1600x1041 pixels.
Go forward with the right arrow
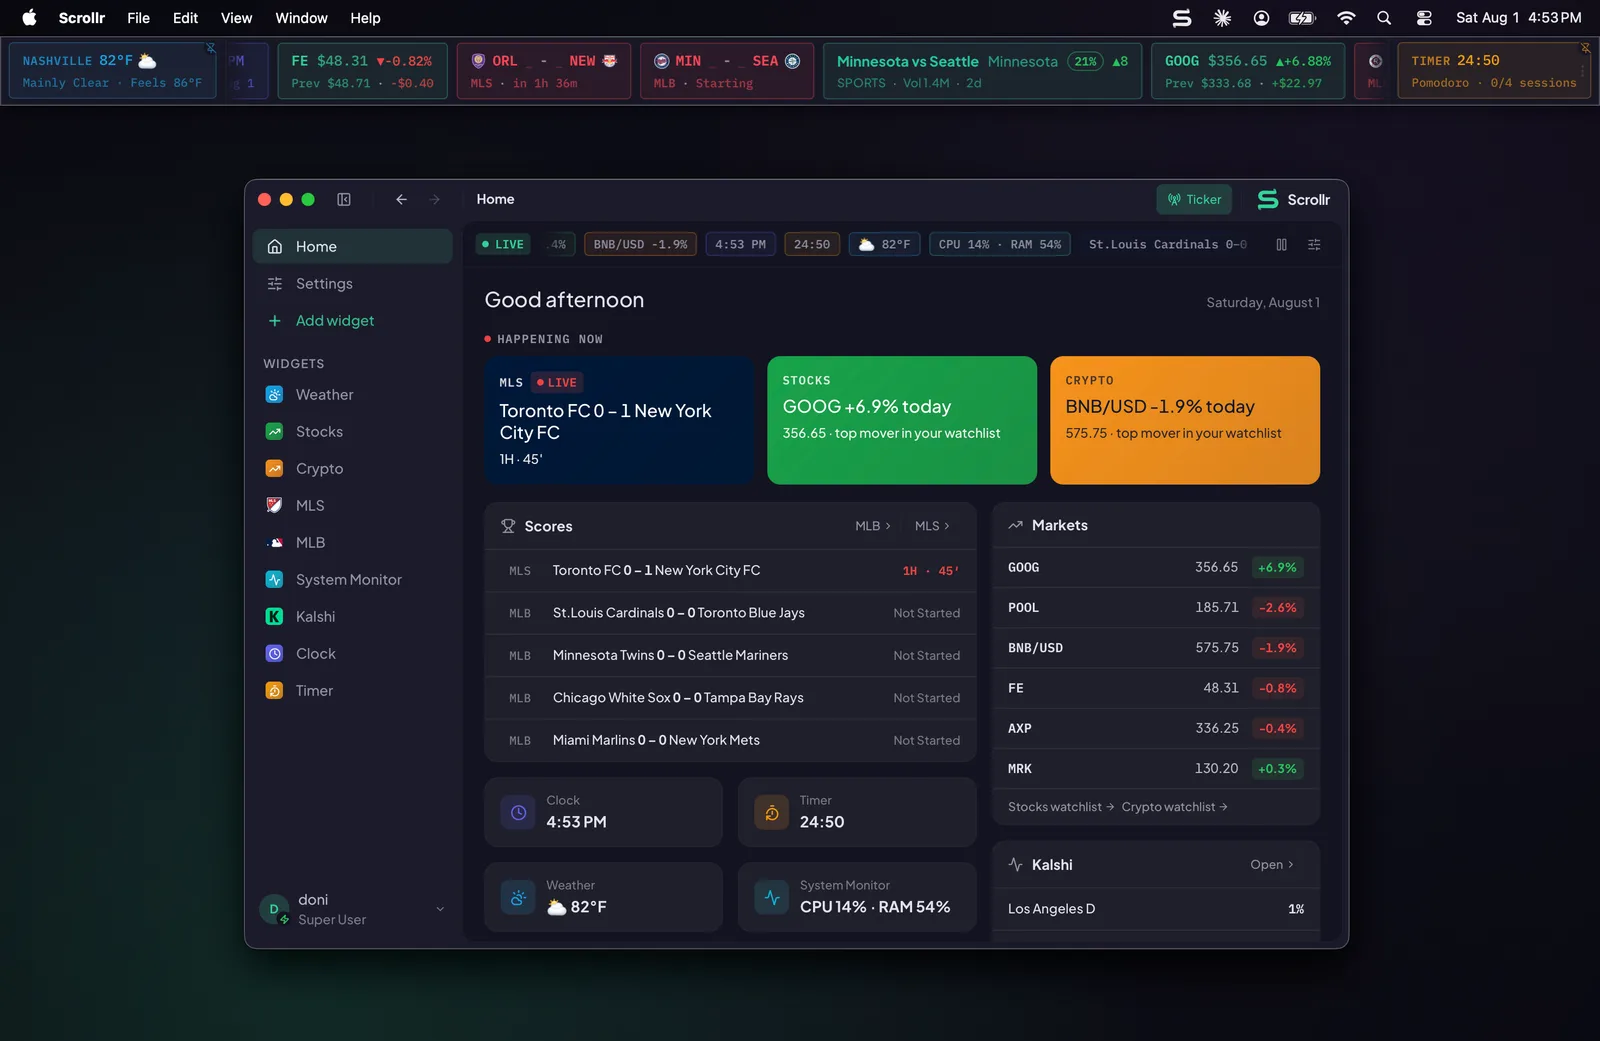point(435,200)
